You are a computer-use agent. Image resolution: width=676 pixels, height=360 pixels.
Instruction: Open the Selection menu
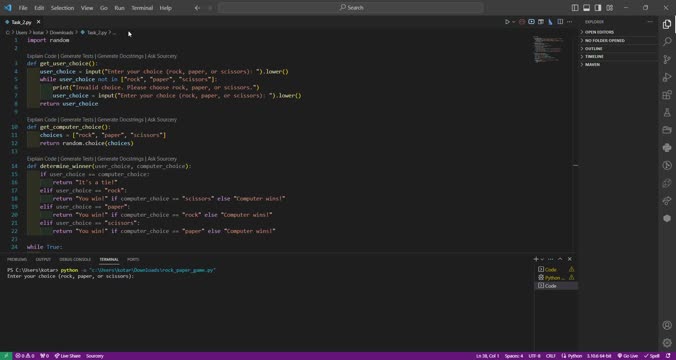pyautogui.click(x=63, y=8)
